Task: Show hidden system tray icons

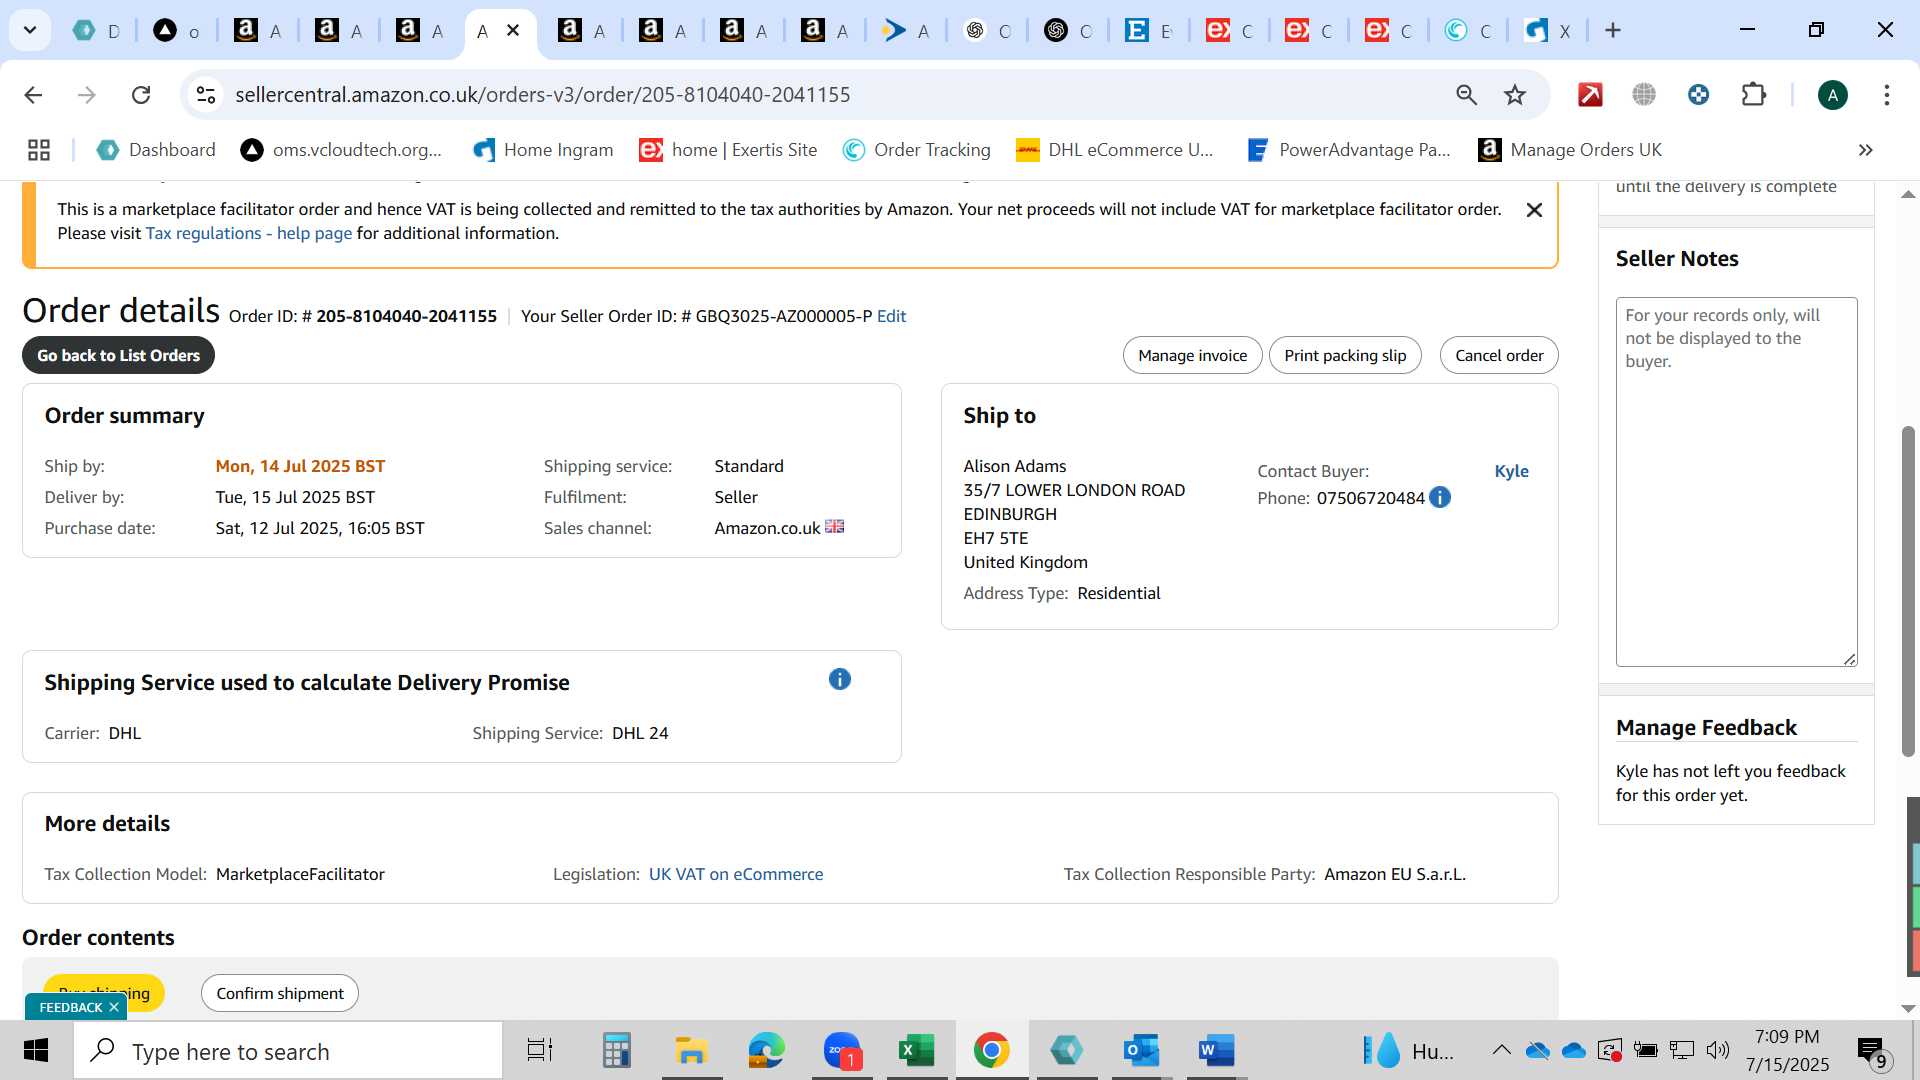Action: [1501, 1050]
